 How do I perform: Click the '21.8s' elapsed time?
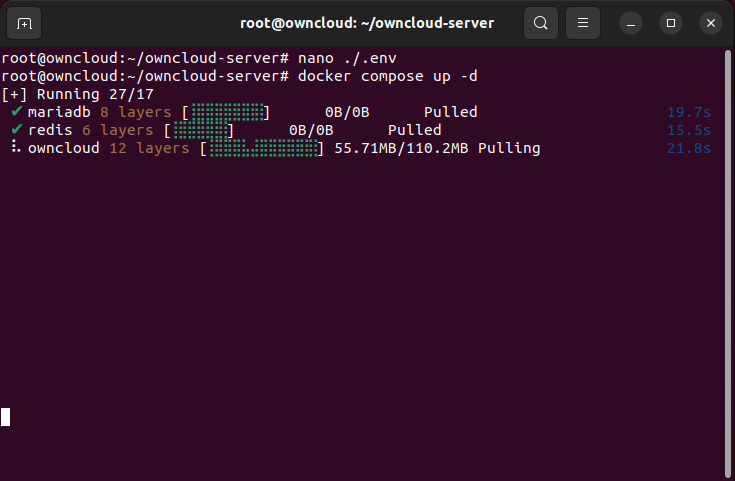[x=689, y=148]
